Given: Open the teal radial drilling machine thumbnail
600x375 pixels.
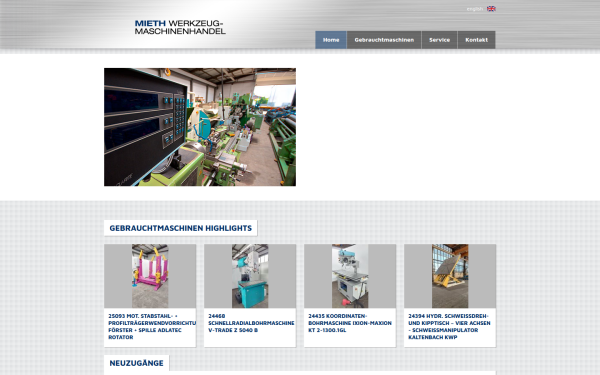Looking at the screenshot, I should (x=250, y=276).
